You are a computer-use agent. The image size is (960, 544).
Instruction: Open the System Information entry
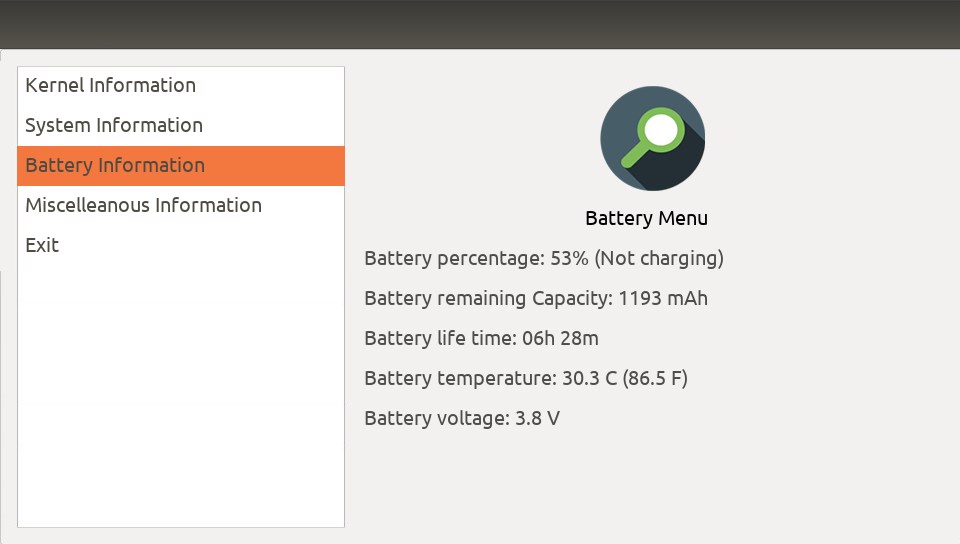click(181, 125)
